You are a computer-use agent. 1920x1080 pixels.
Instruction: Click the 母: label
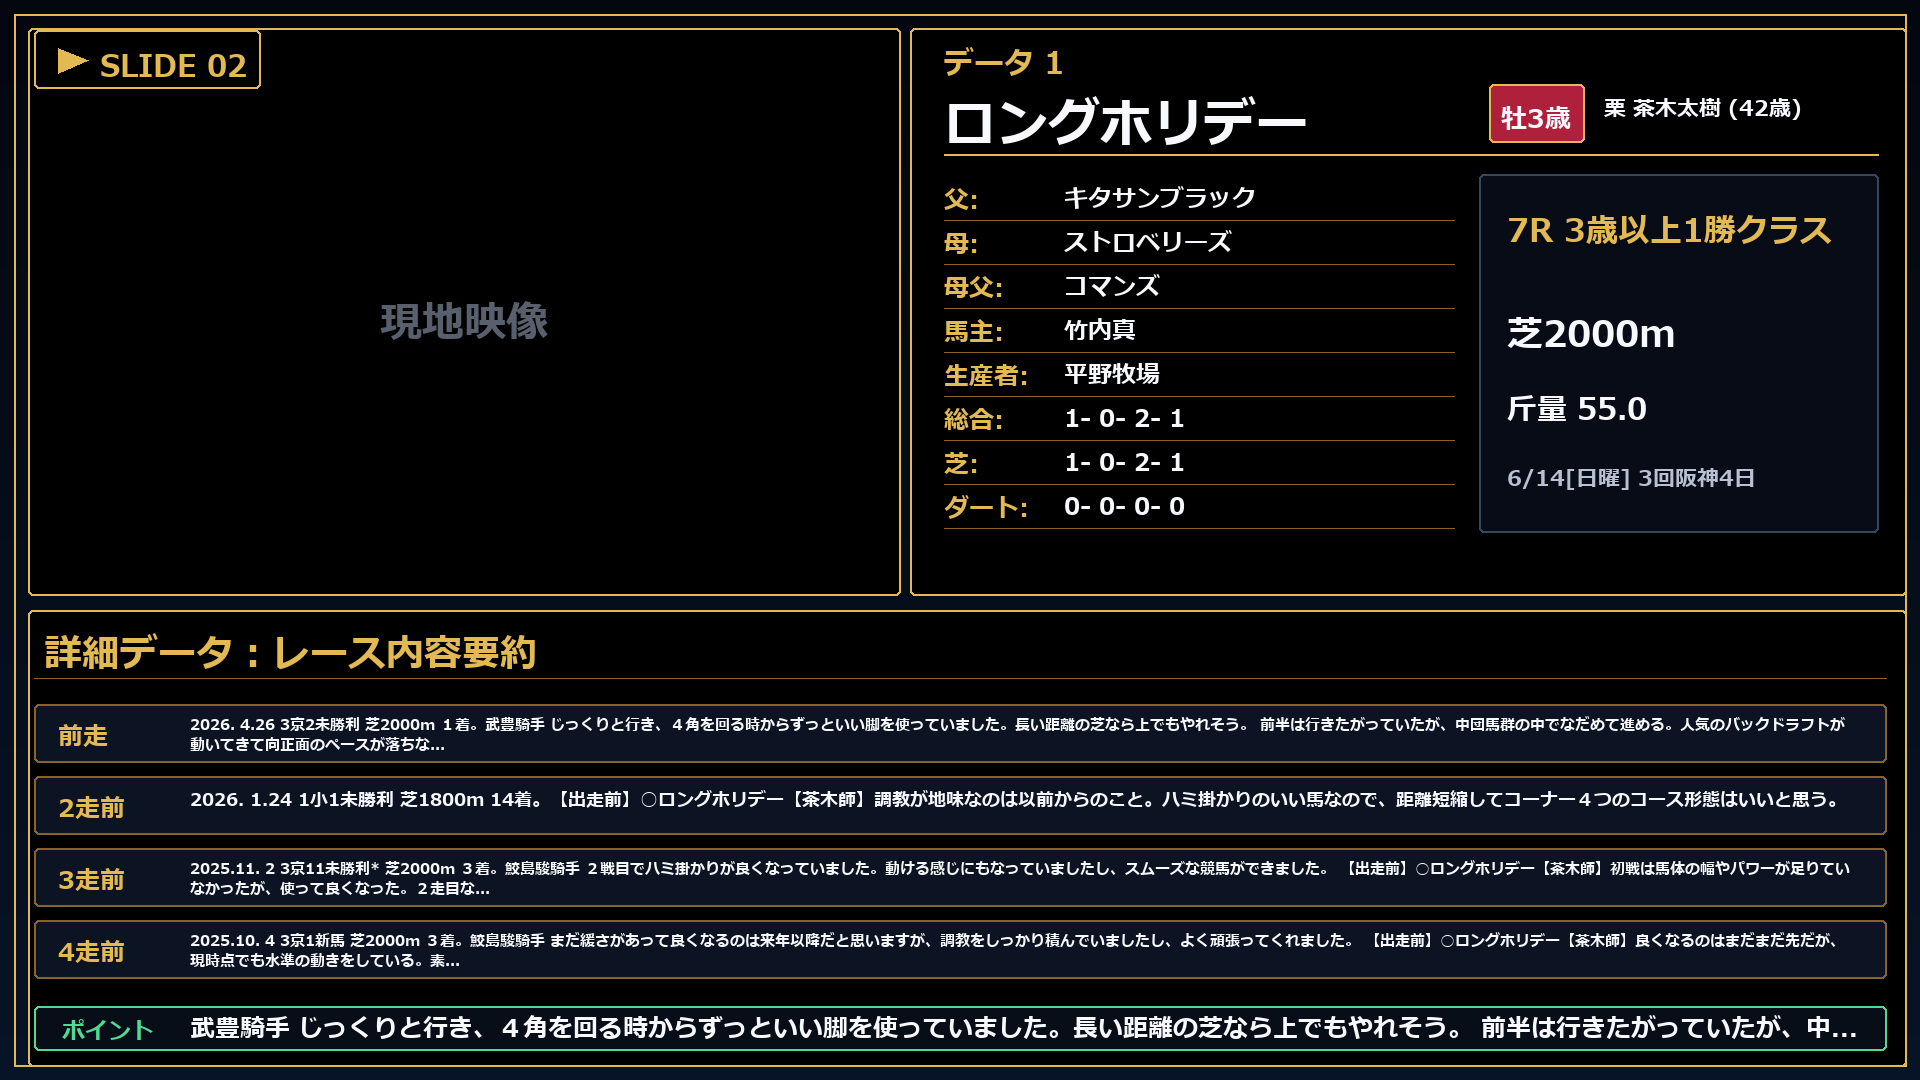coord(961,242)
